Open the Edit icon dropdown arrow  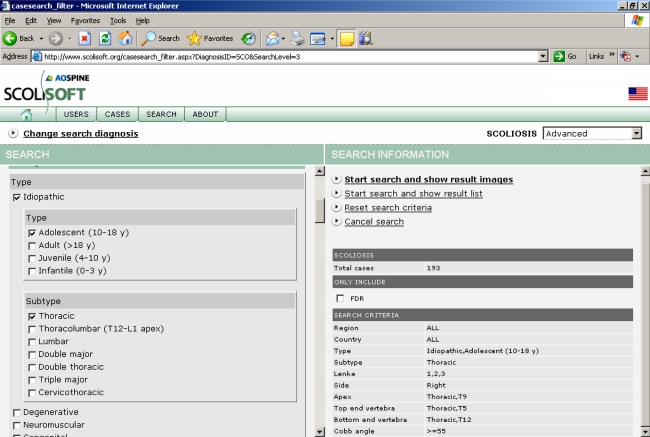332,39
